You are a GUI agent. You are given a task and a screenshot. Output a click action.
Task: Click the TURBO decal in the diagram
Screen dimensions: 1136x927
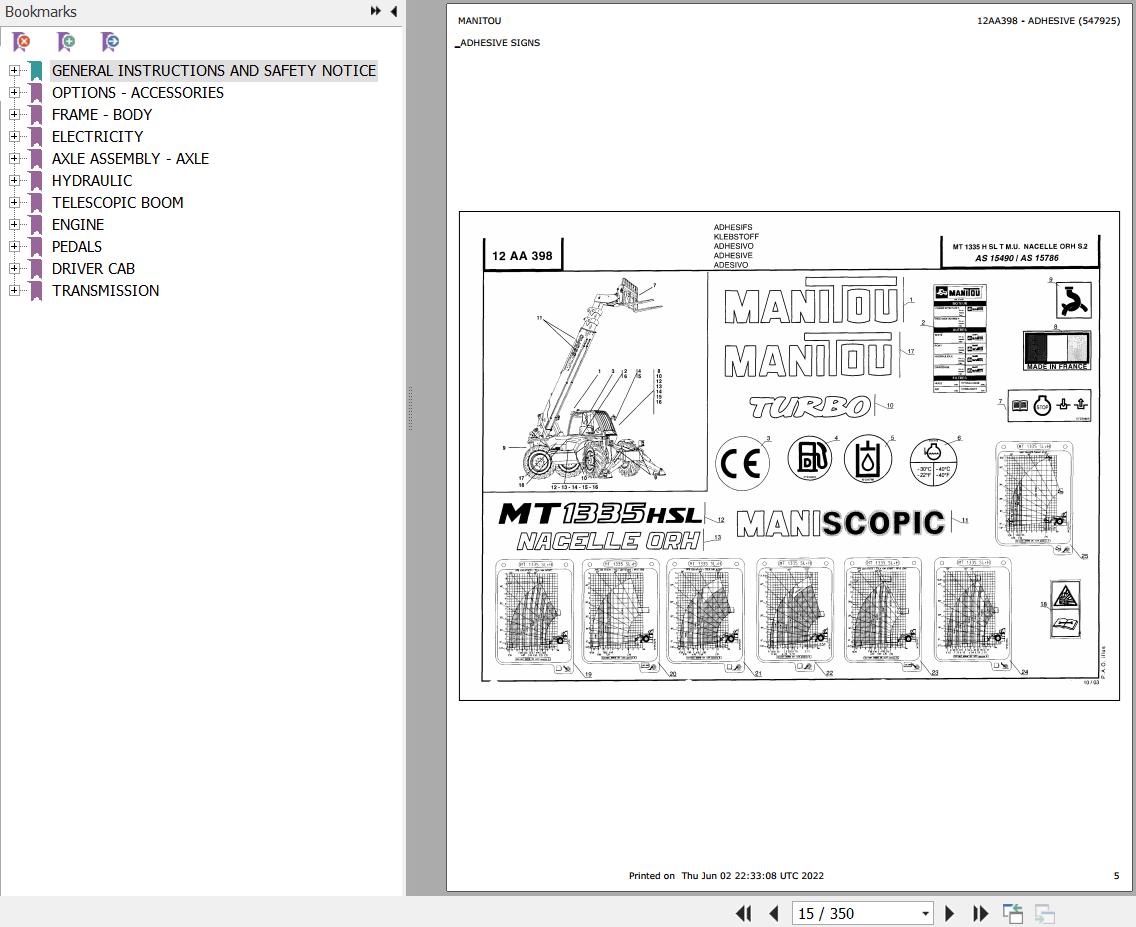[x=810, y=407]
